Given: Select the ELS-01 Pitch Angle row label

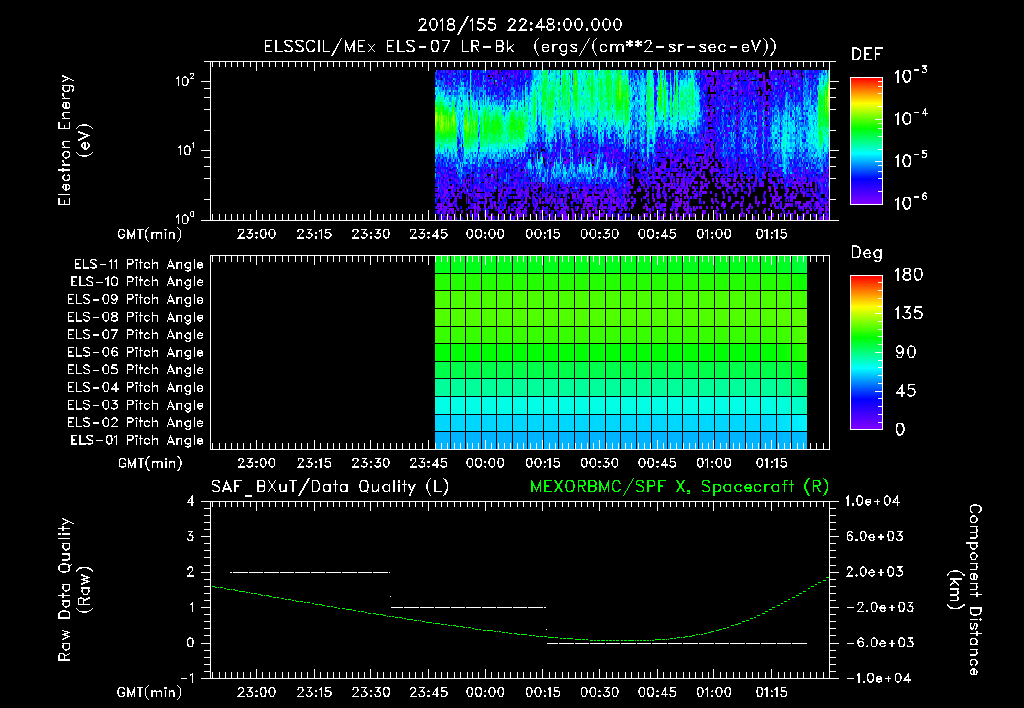Looking at the screenshot, I should click(x=137, y=440).
